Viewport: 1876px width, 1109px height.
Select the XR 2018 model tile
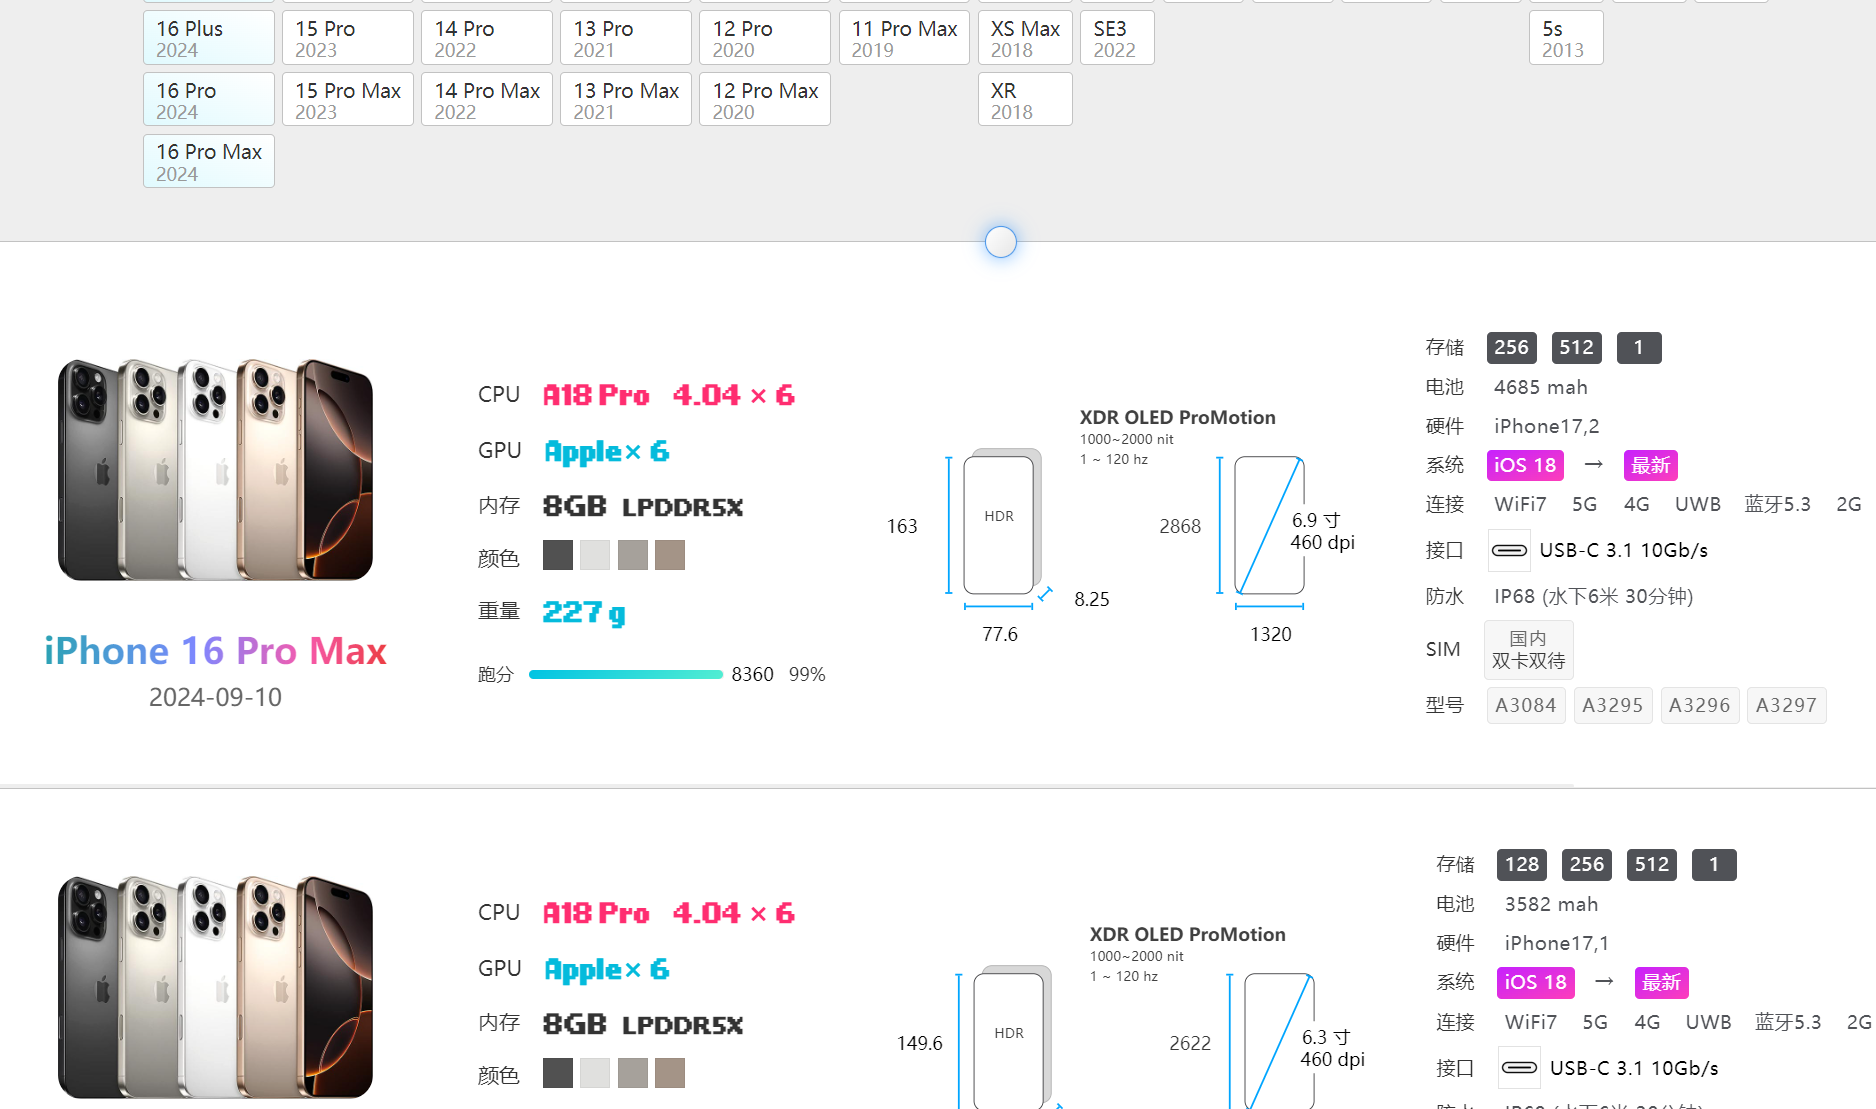1024,100
